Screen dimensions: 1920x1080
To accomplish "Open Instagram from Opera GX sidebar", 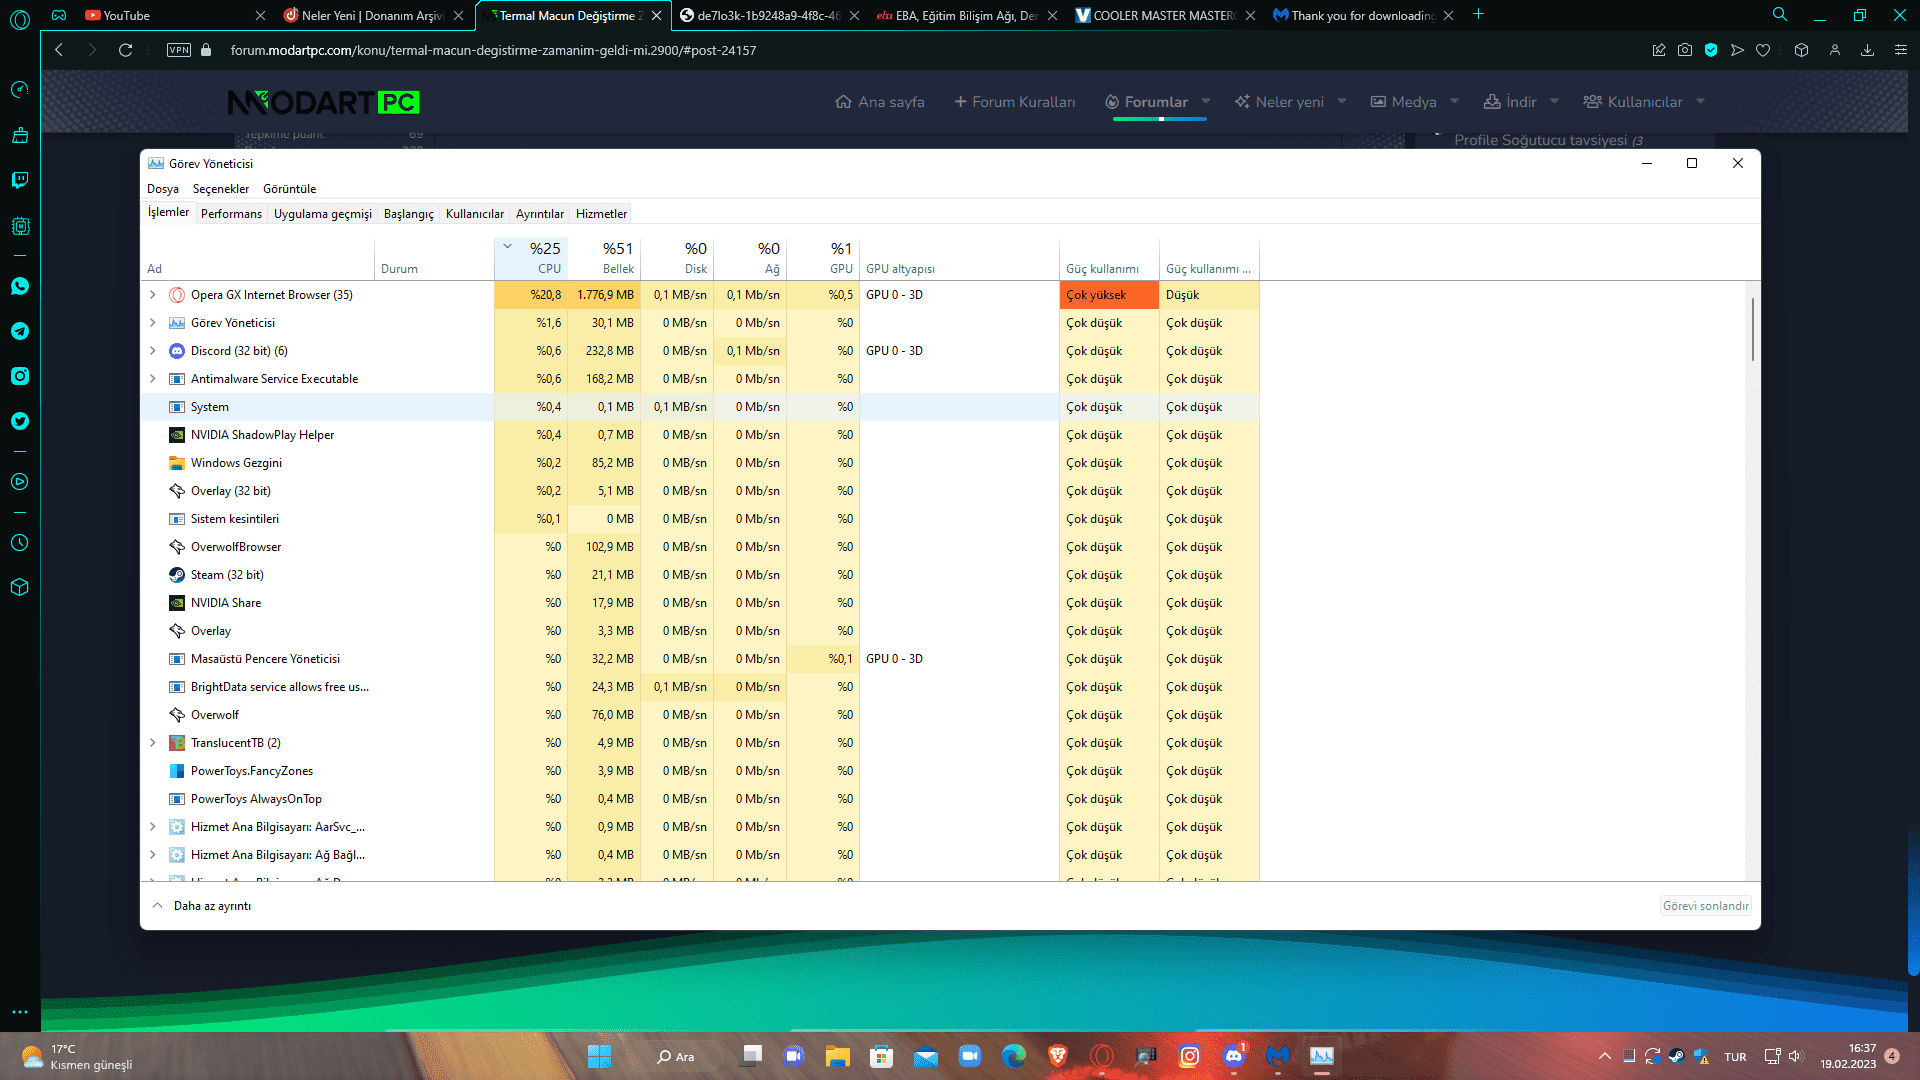I will (x=20, y=376).
